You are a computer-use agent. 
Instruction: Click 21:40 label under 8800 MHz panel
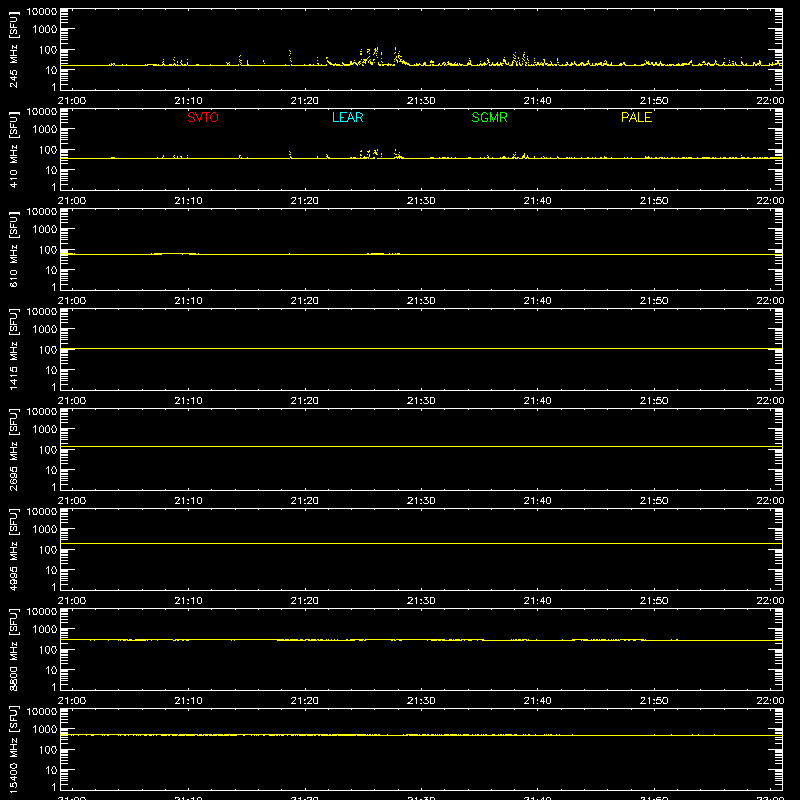537,701
